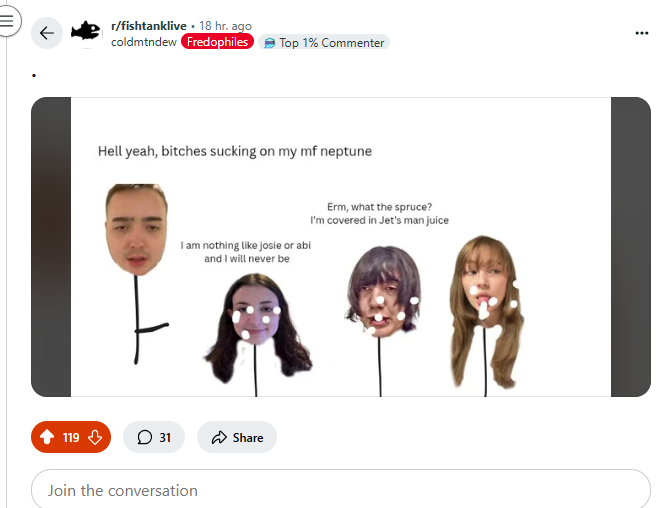Open the 31 comments
The height and width of the screenshot is (508, 668).
click(154, 437)
